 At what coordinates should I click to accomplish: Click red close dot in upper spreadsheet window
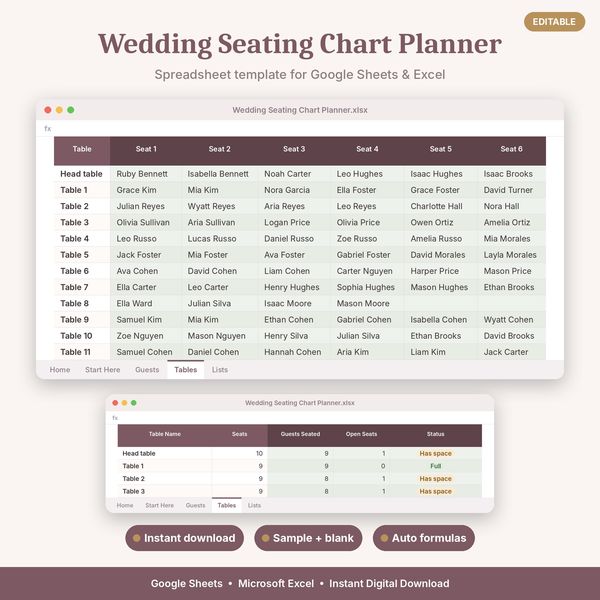click(48, 110)
